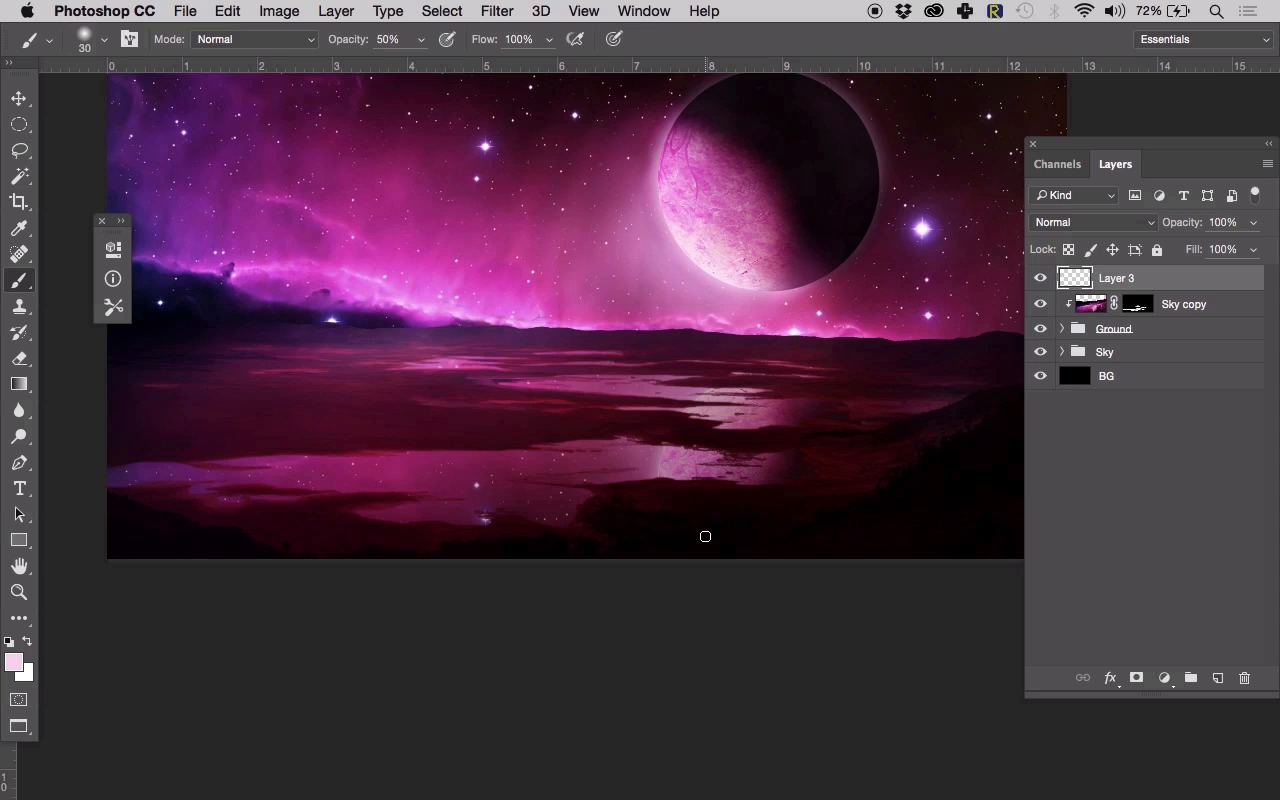Viewport: 1280px width, 800px height.
Task: Click the foreground color swatch
Action: [x=13, y=662]
